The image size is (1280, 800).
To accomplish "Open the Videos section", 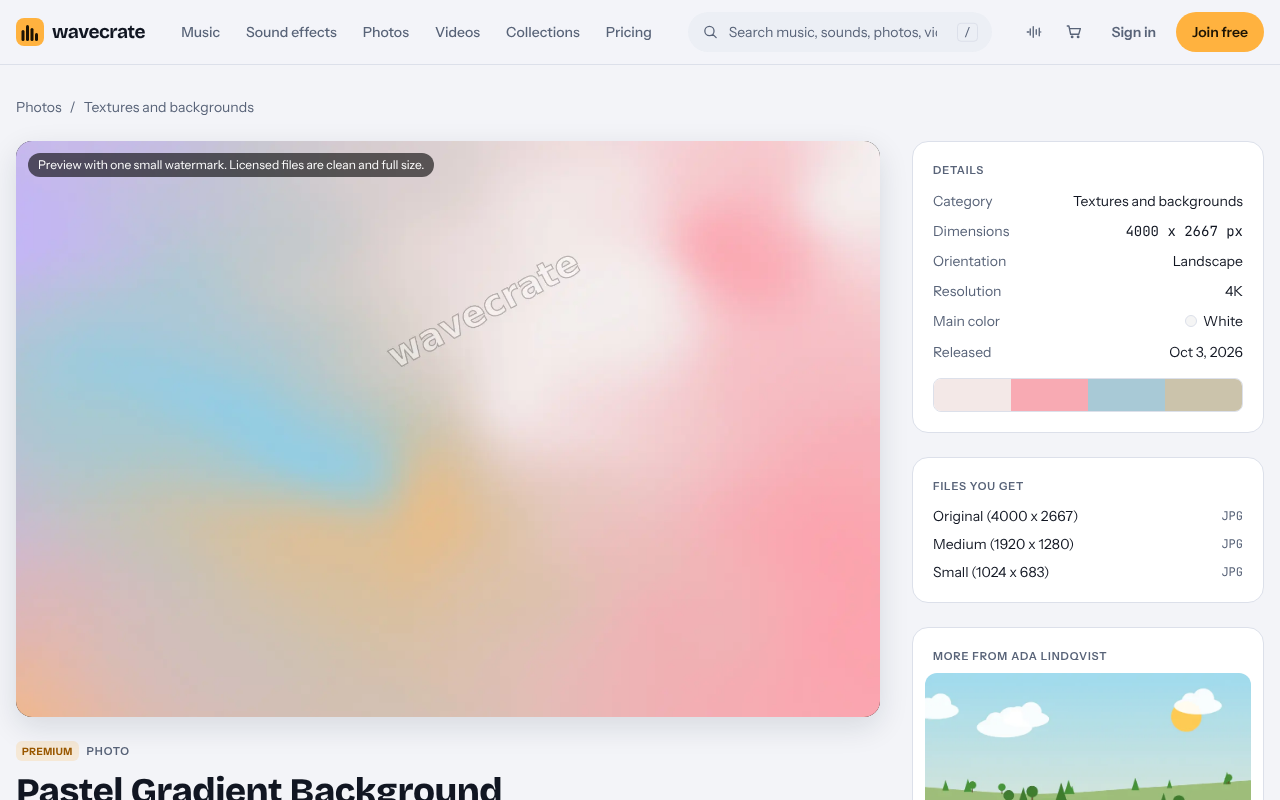I will (457, 32).
